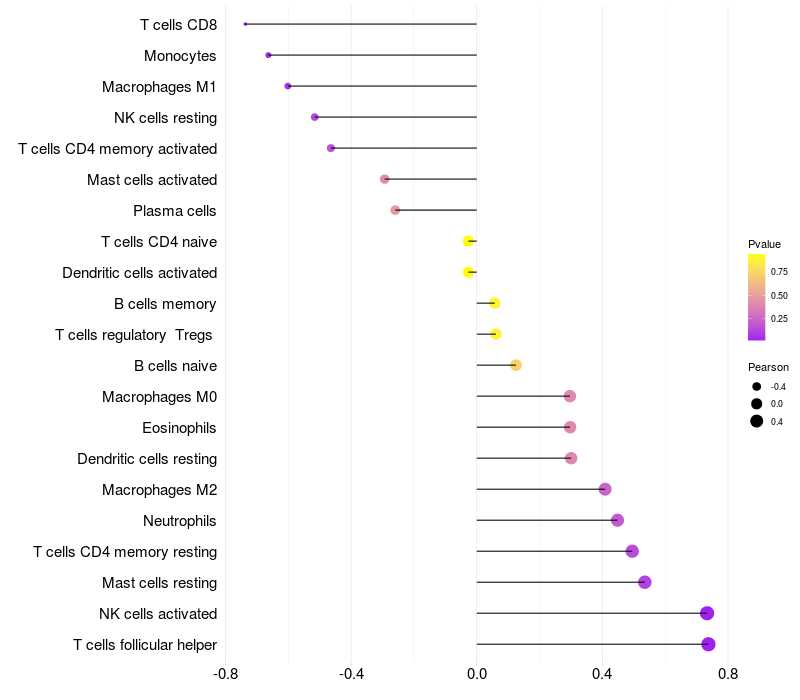Select the Mast cells resting dot
Screen dimensions: 800x700
(644, 582)
